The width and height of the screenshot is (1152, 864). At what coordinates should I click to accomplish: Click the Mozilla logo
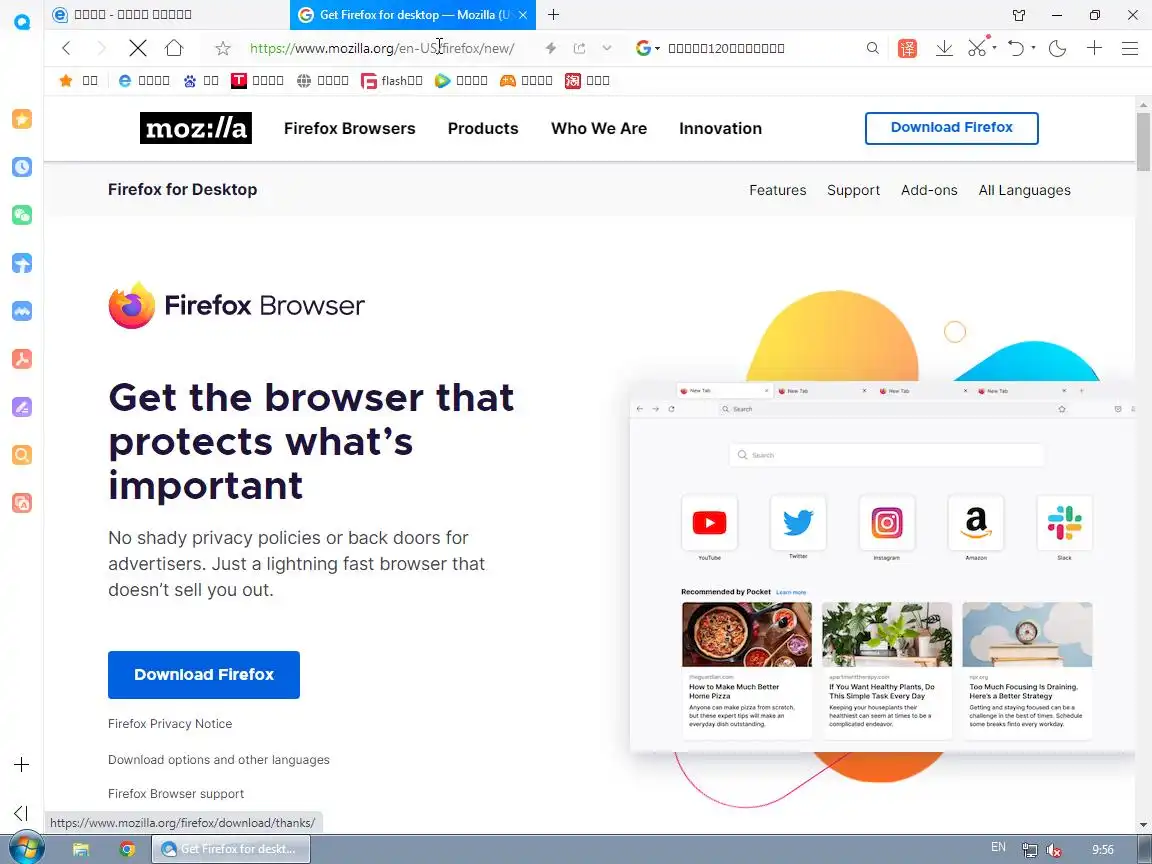[x=195, y=128]
